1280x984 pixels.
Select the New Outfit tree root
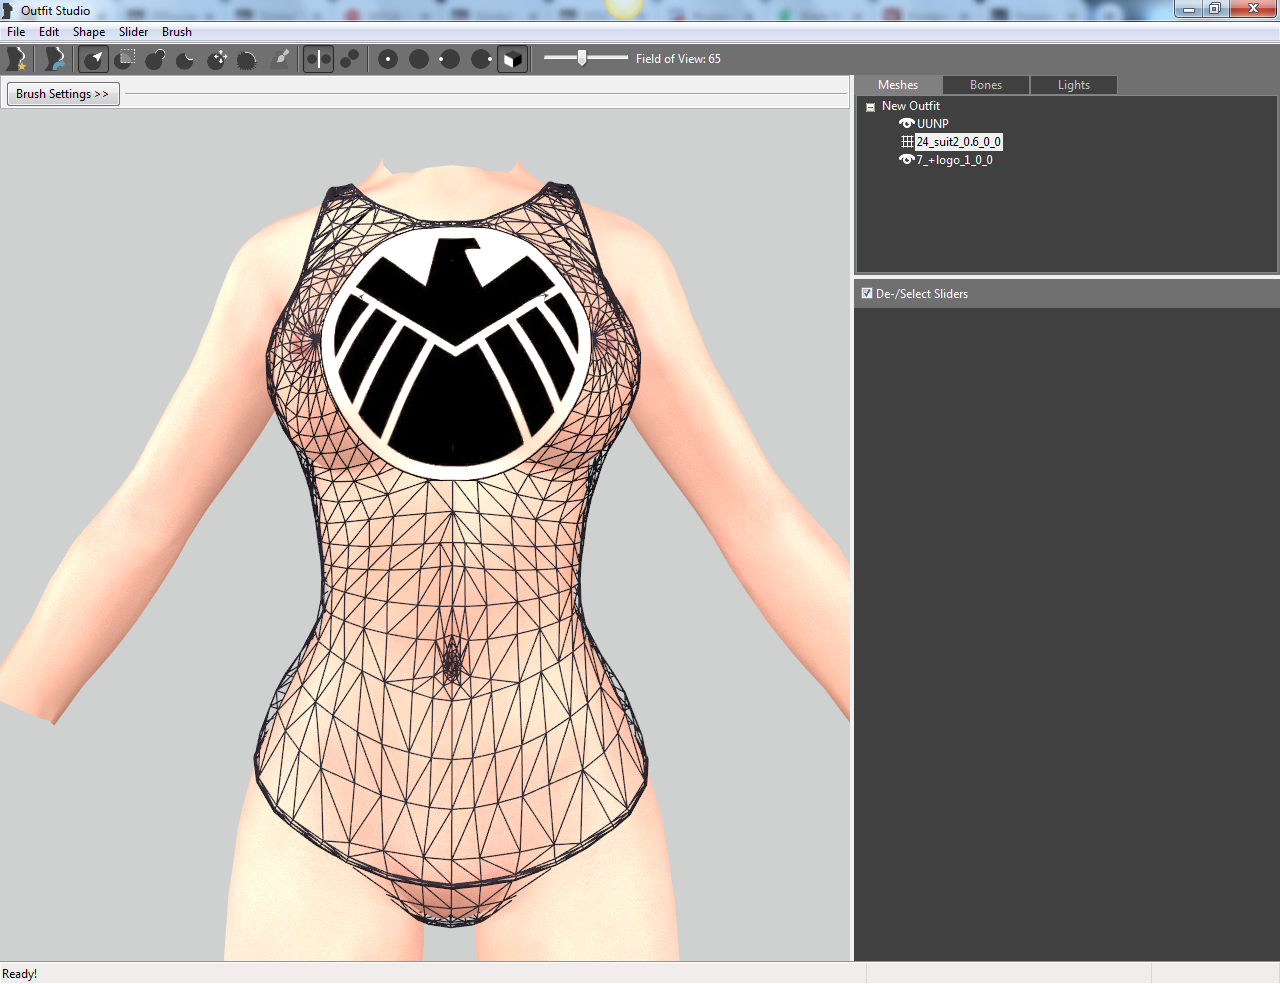tap(911, 106)
